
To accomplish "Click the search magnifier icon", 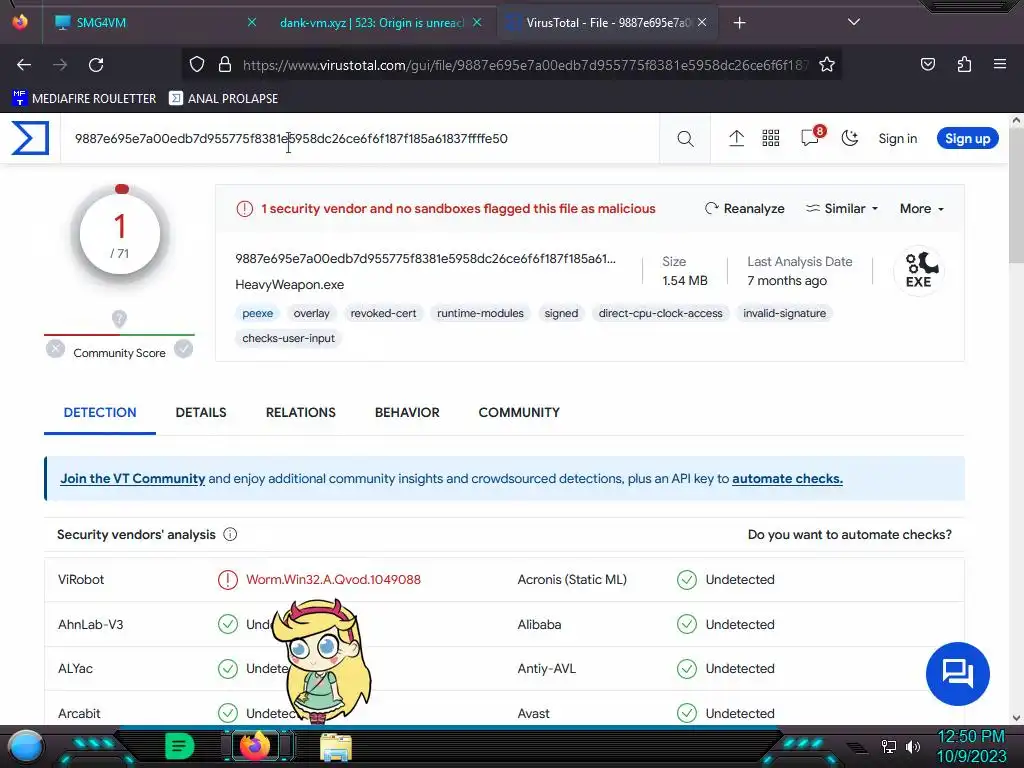I will click(x=685, y=138).
